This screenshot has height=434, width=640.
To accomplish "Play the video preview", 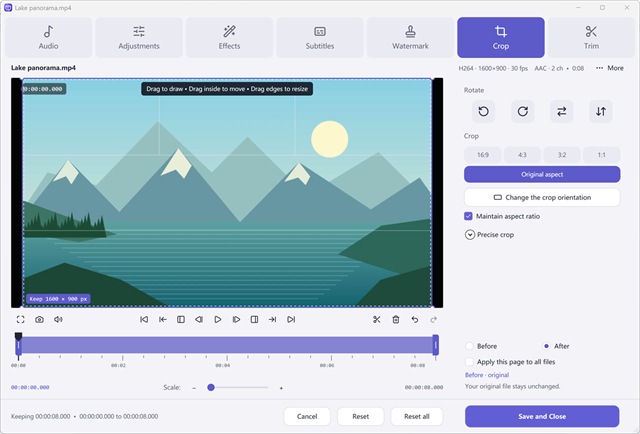I will click(x=218, y=320).
